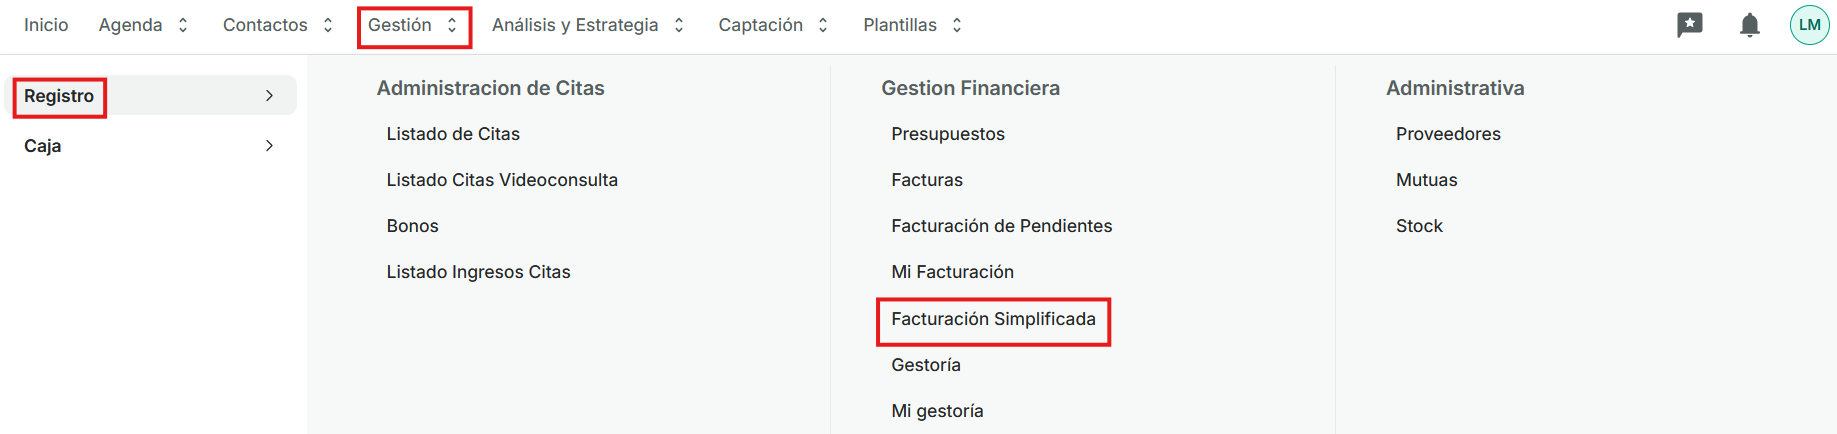This screenshot has width=1837, height=434.
Task: Open Listado de Citas
Action: coord(453,134)
